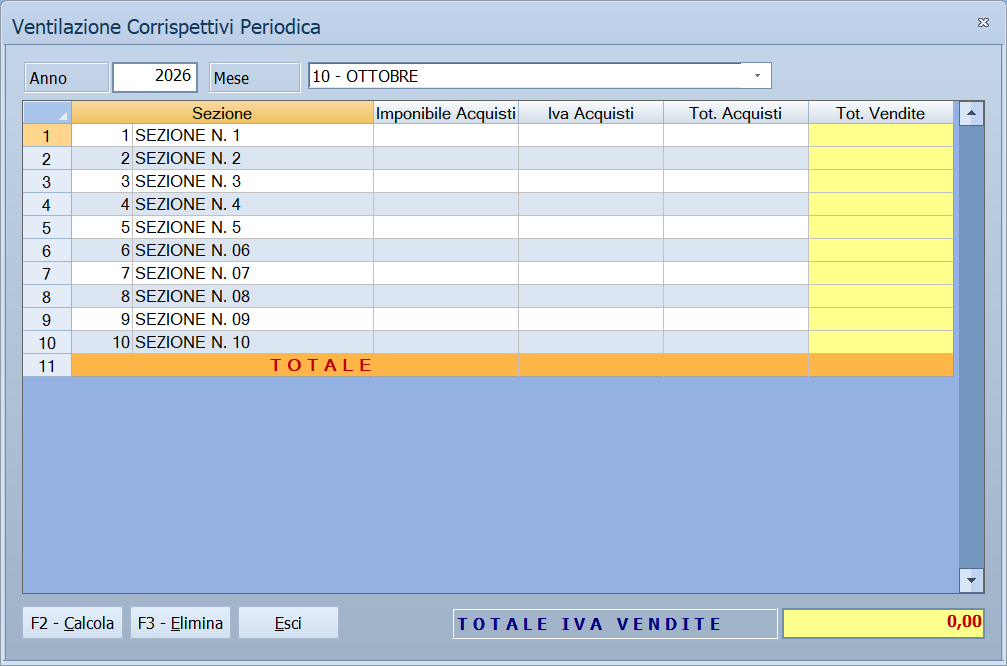Select row header number 2
1007x666 pixels.
[x=47, y=159]
